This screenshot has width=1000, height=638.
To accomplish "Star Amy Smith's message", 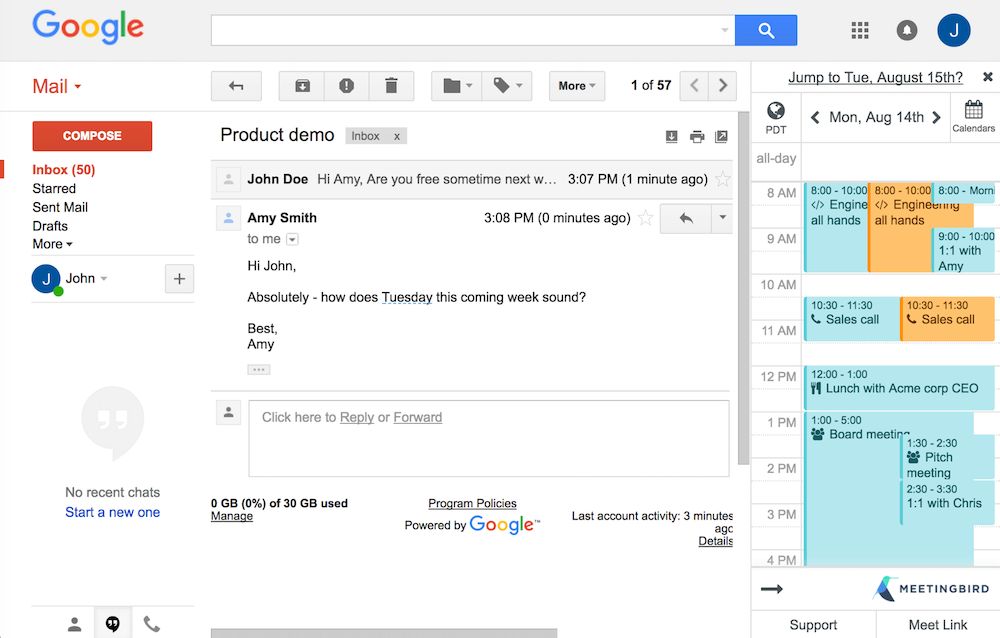I will (x=646, y=218).
